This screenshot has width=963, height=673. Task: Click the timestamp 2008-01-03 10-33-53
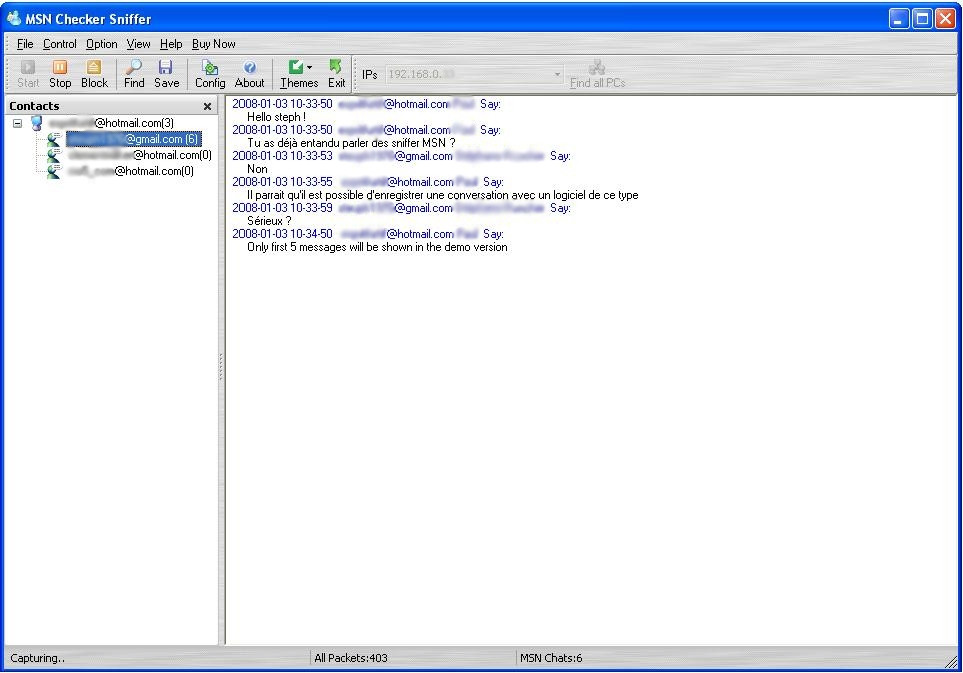point(283,156)
